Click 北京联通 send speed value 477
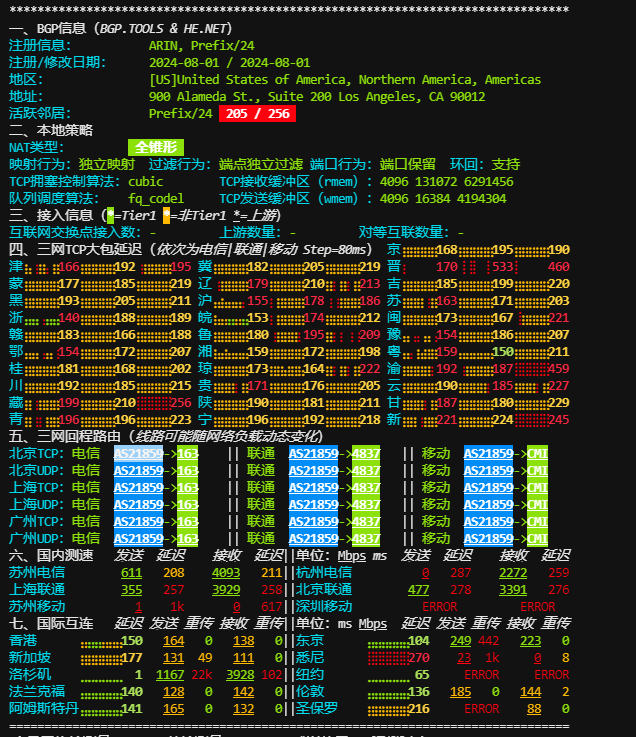Image resolution: width=636 pixels, height=737 pixels. [418, 589]
